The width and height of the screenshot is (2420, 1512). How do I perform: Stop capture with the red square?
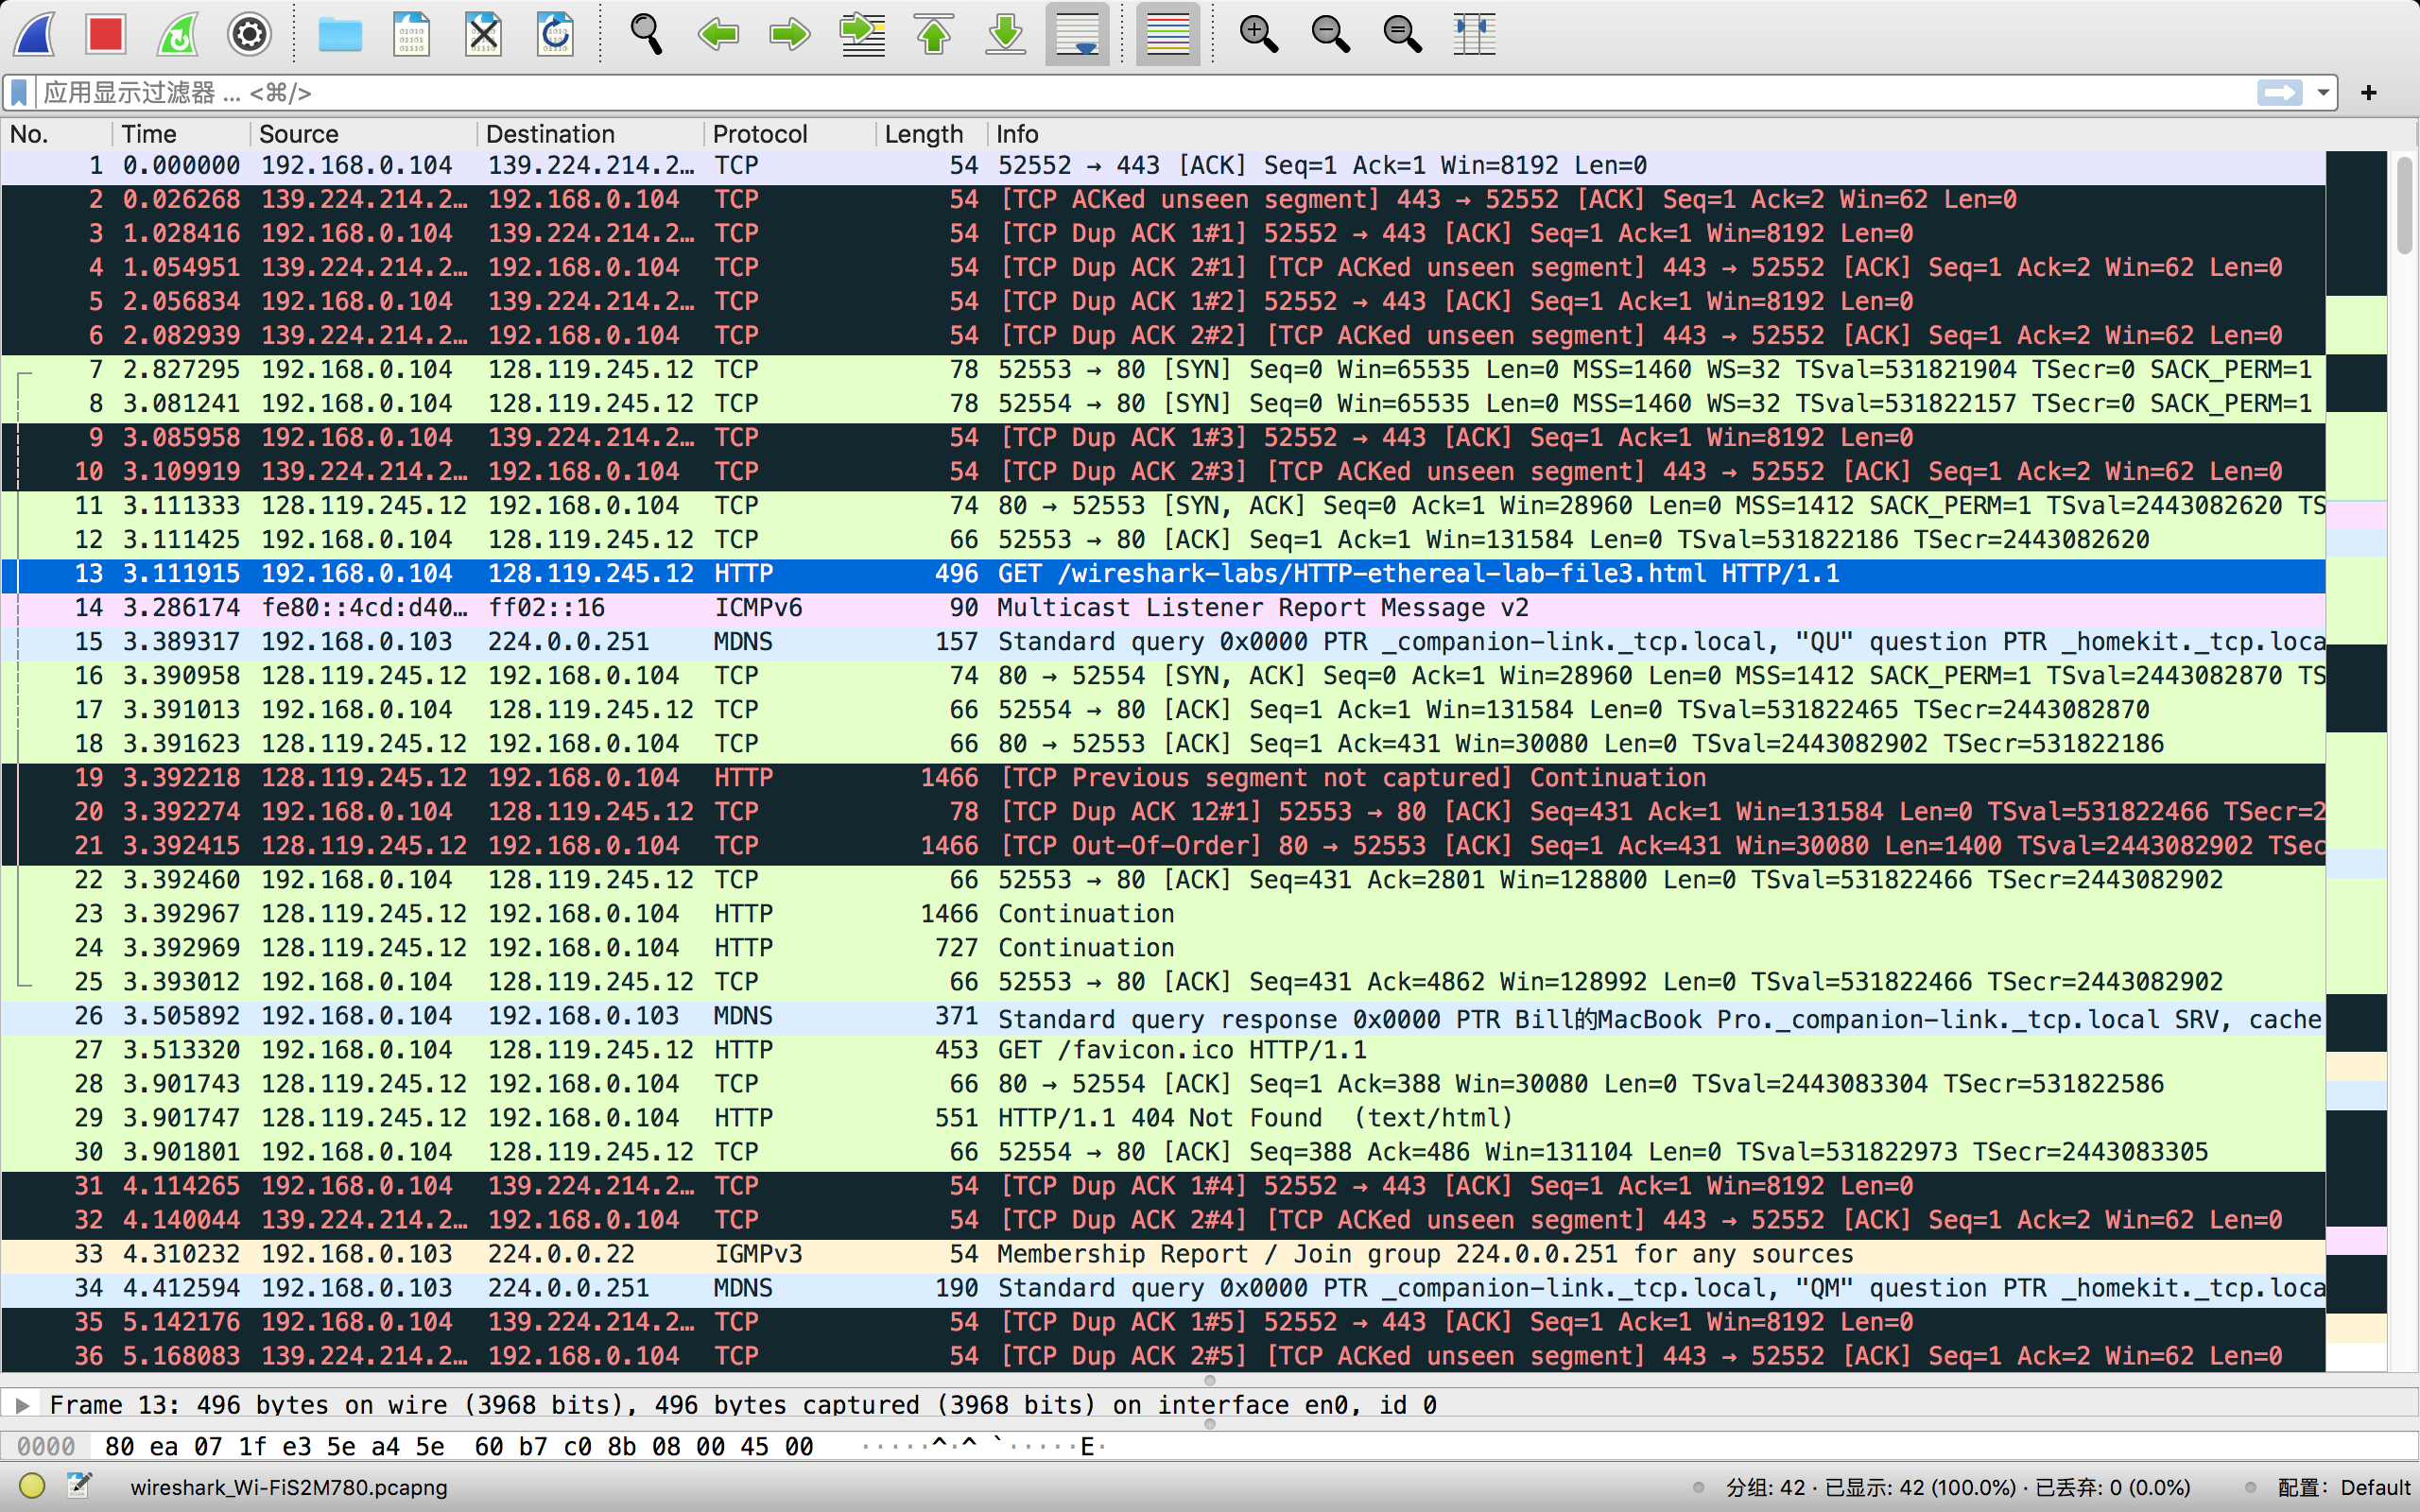105,35
